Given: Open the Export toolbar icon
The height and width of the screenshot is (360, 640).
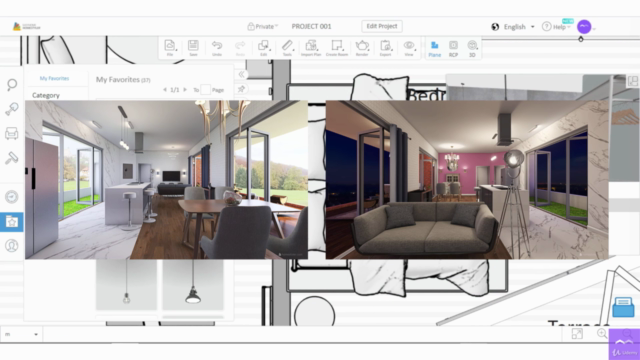Looking at the screenshot, I should tap(385, 48).
